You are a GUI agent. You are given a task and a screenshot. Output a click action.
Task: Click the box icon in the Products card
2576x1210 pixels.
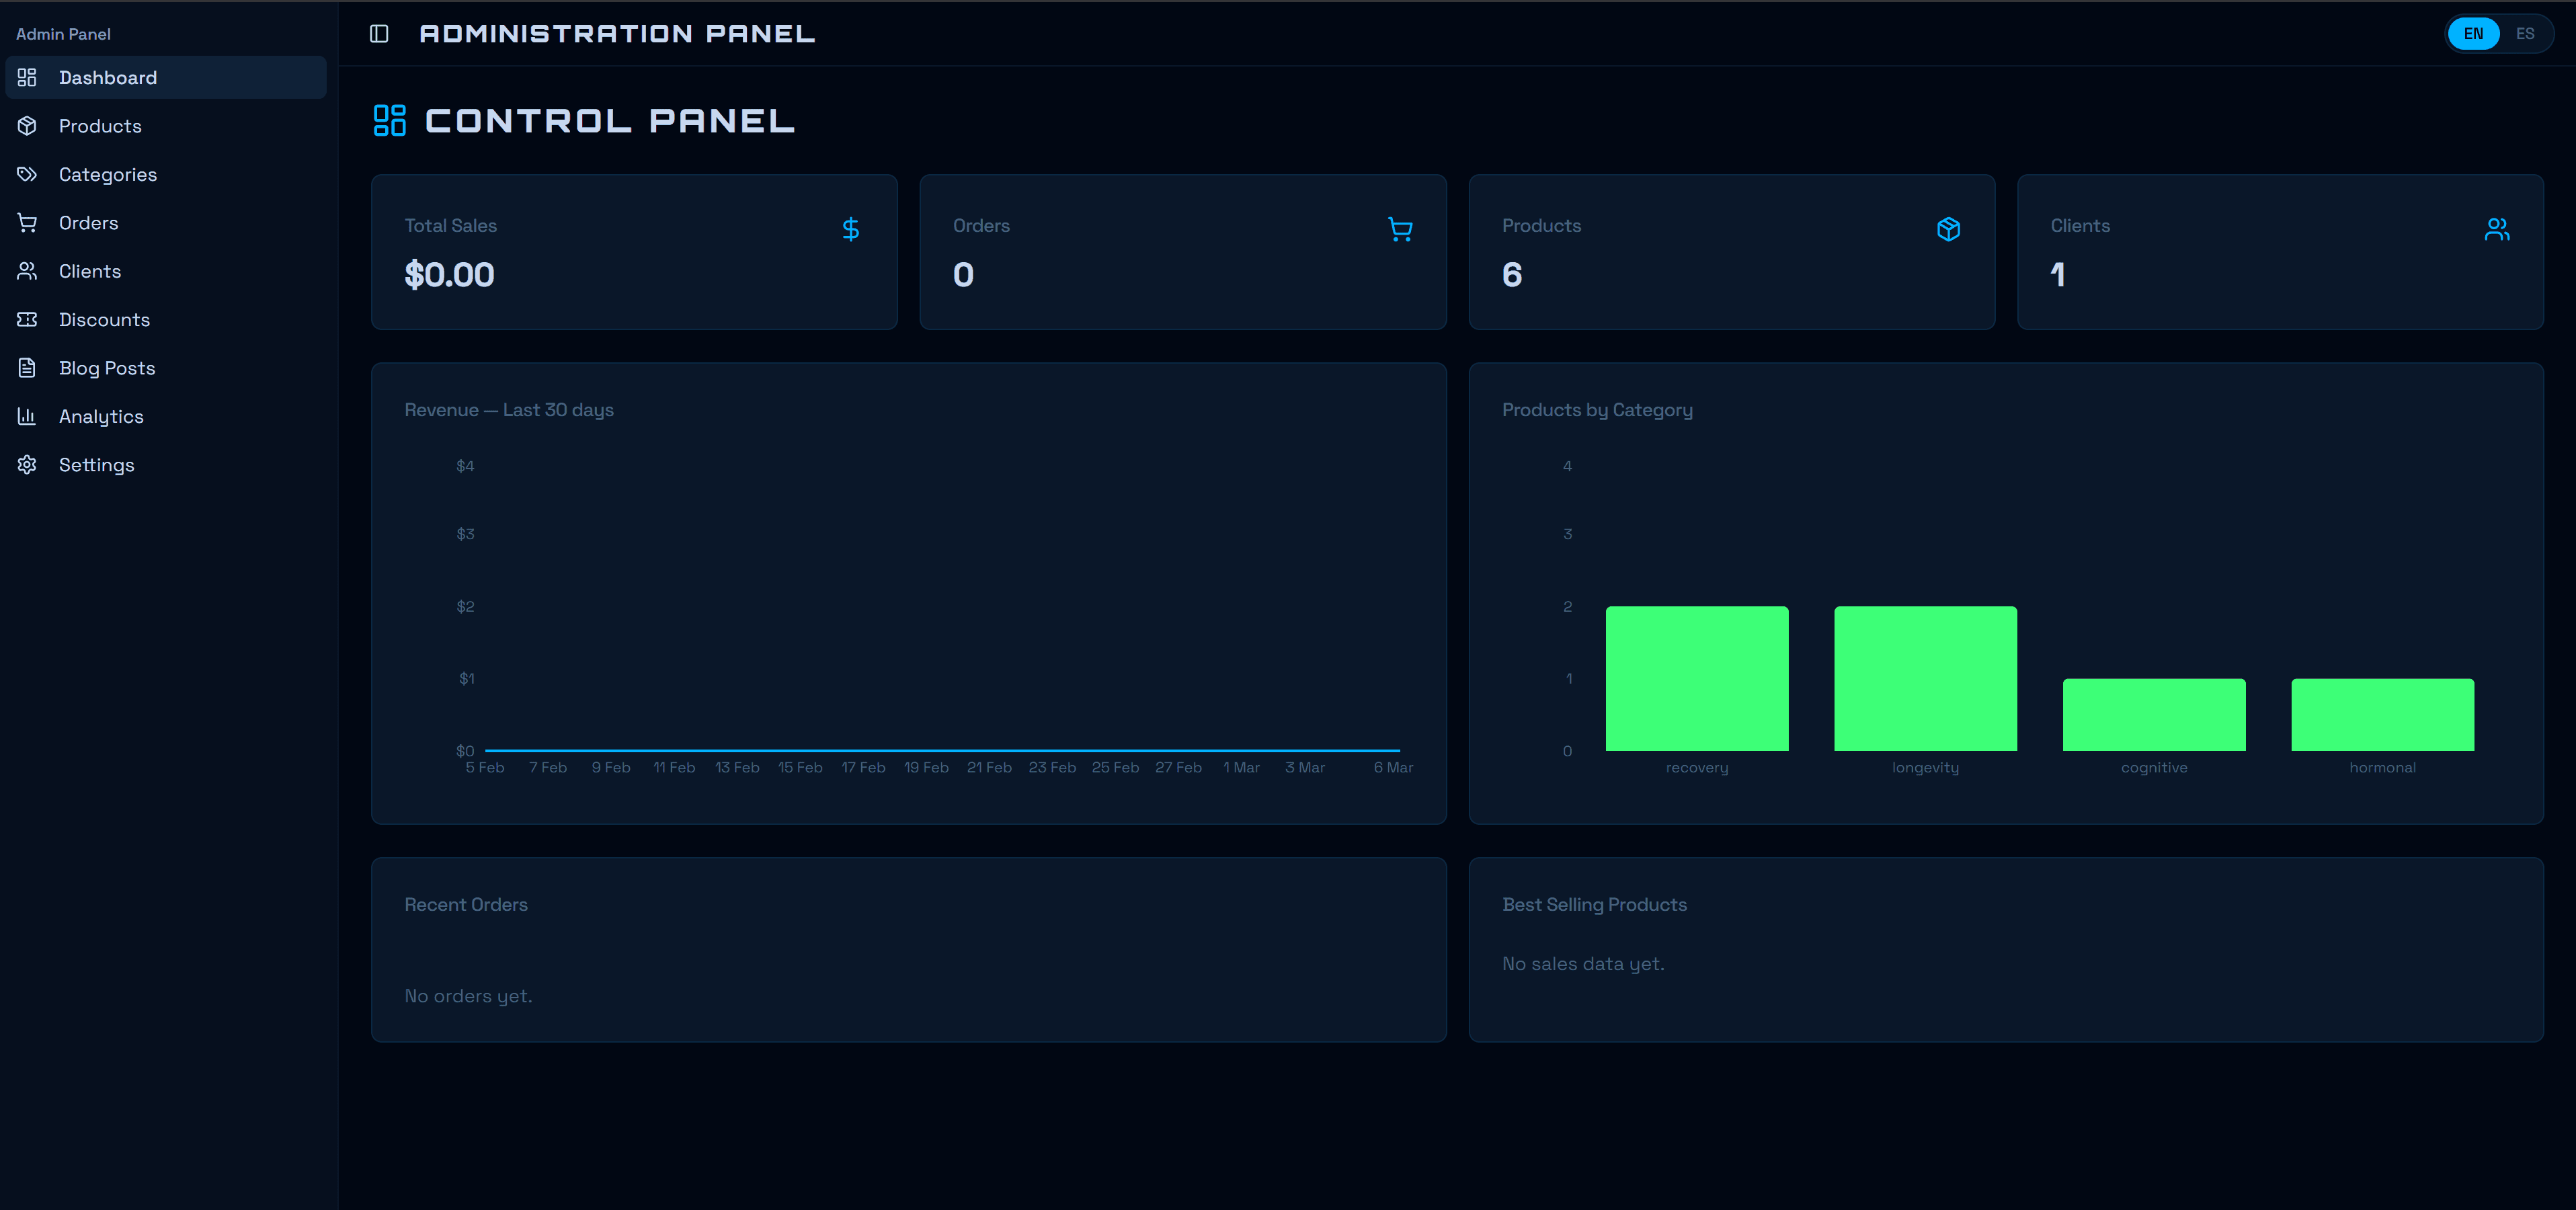coord(1948,229)
